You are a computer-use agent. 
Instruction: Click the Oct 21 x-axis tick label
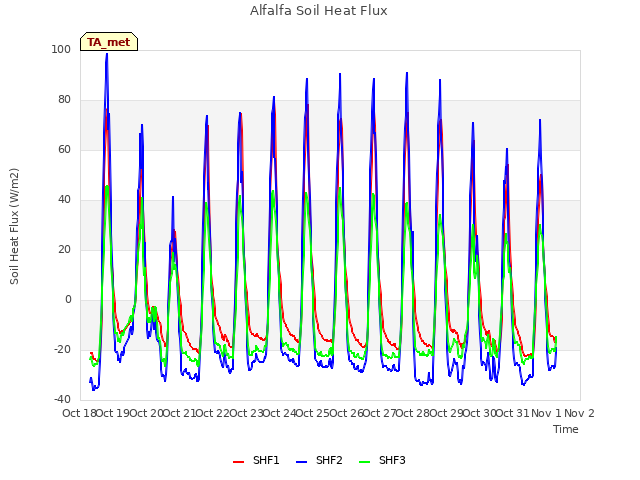[x=180, y=413]
